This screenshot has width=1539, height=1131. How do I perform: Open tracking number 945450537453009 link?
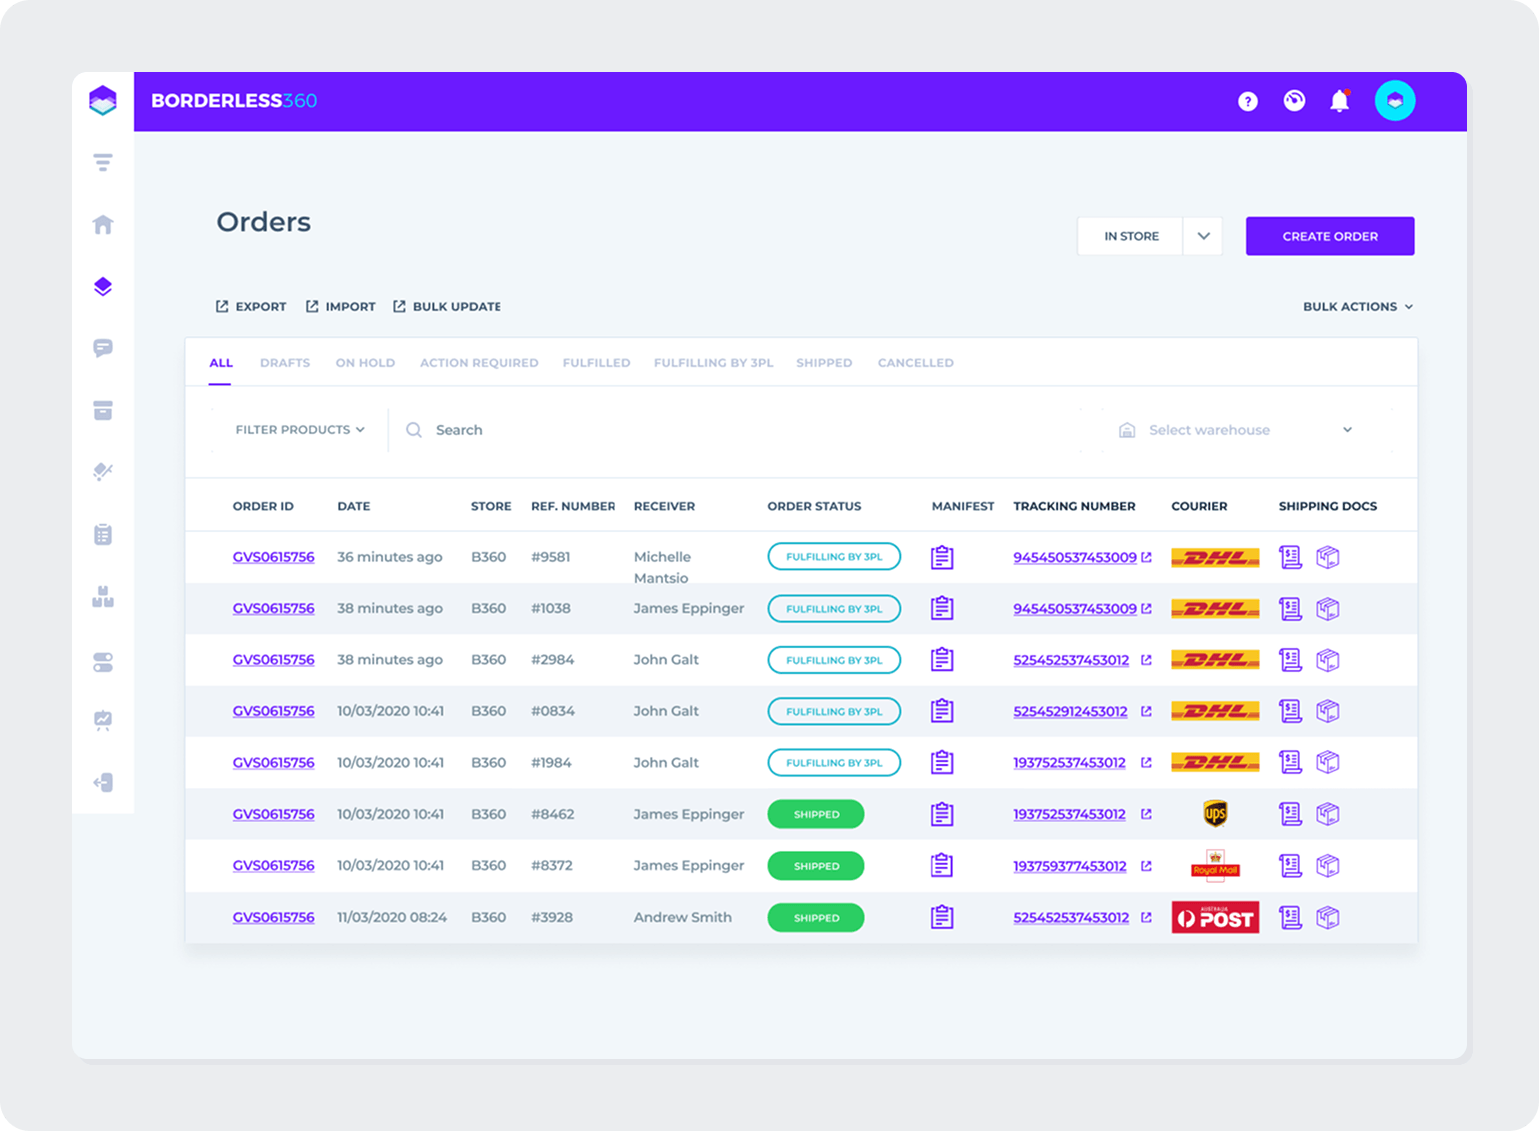(x=1075, y=557)
